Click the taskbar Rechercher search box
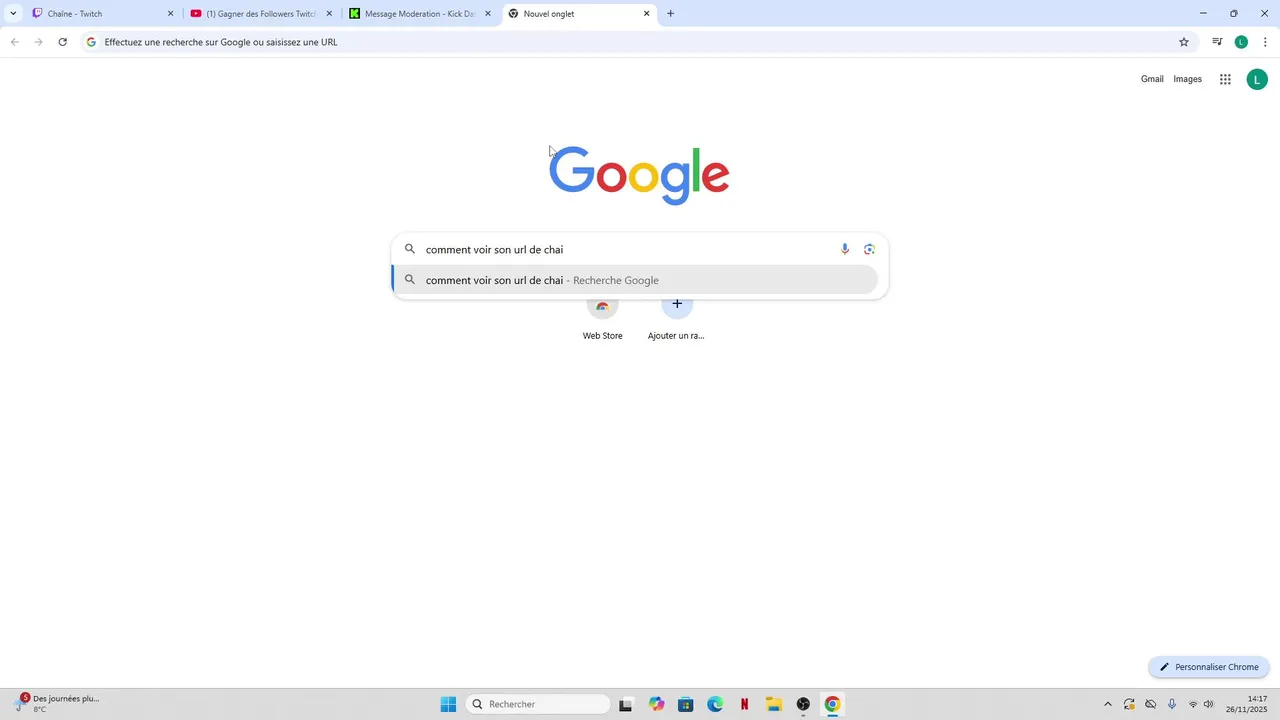This screenshot has height=720, width=1280. click(538, 704)
